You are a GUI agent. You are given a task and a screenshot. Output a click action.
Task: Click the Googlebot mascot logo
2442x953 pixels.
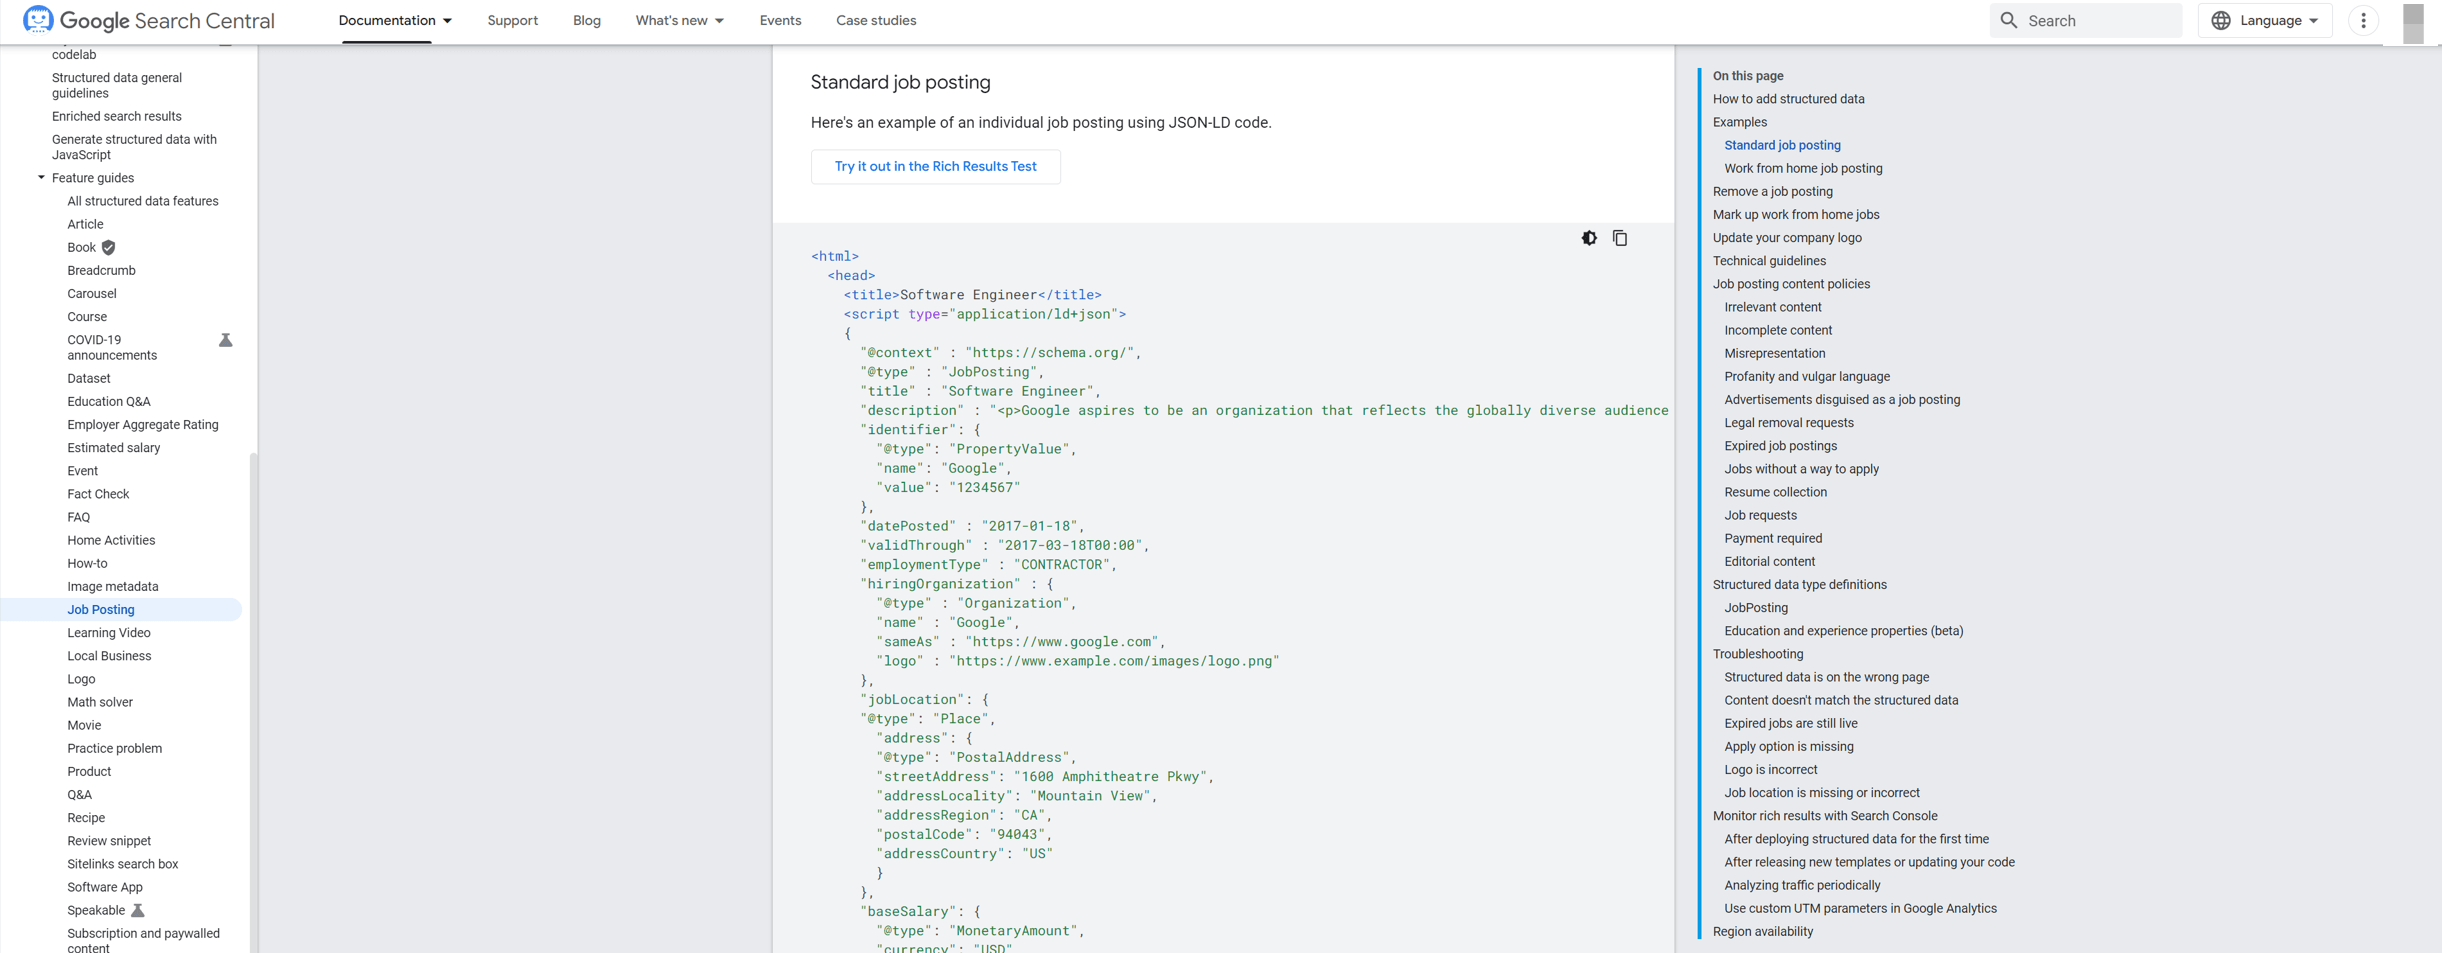pos(37,18)
